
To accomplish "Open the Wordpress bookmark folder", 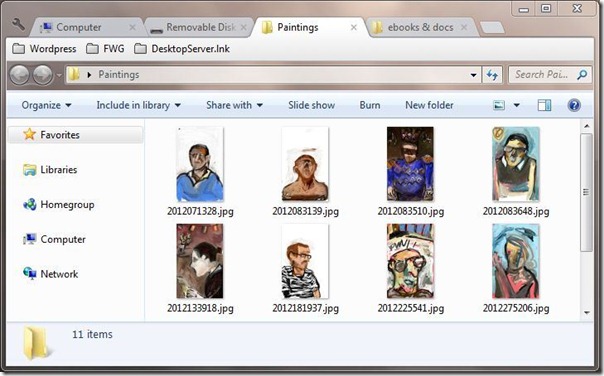I will click(x=44, y=49).
